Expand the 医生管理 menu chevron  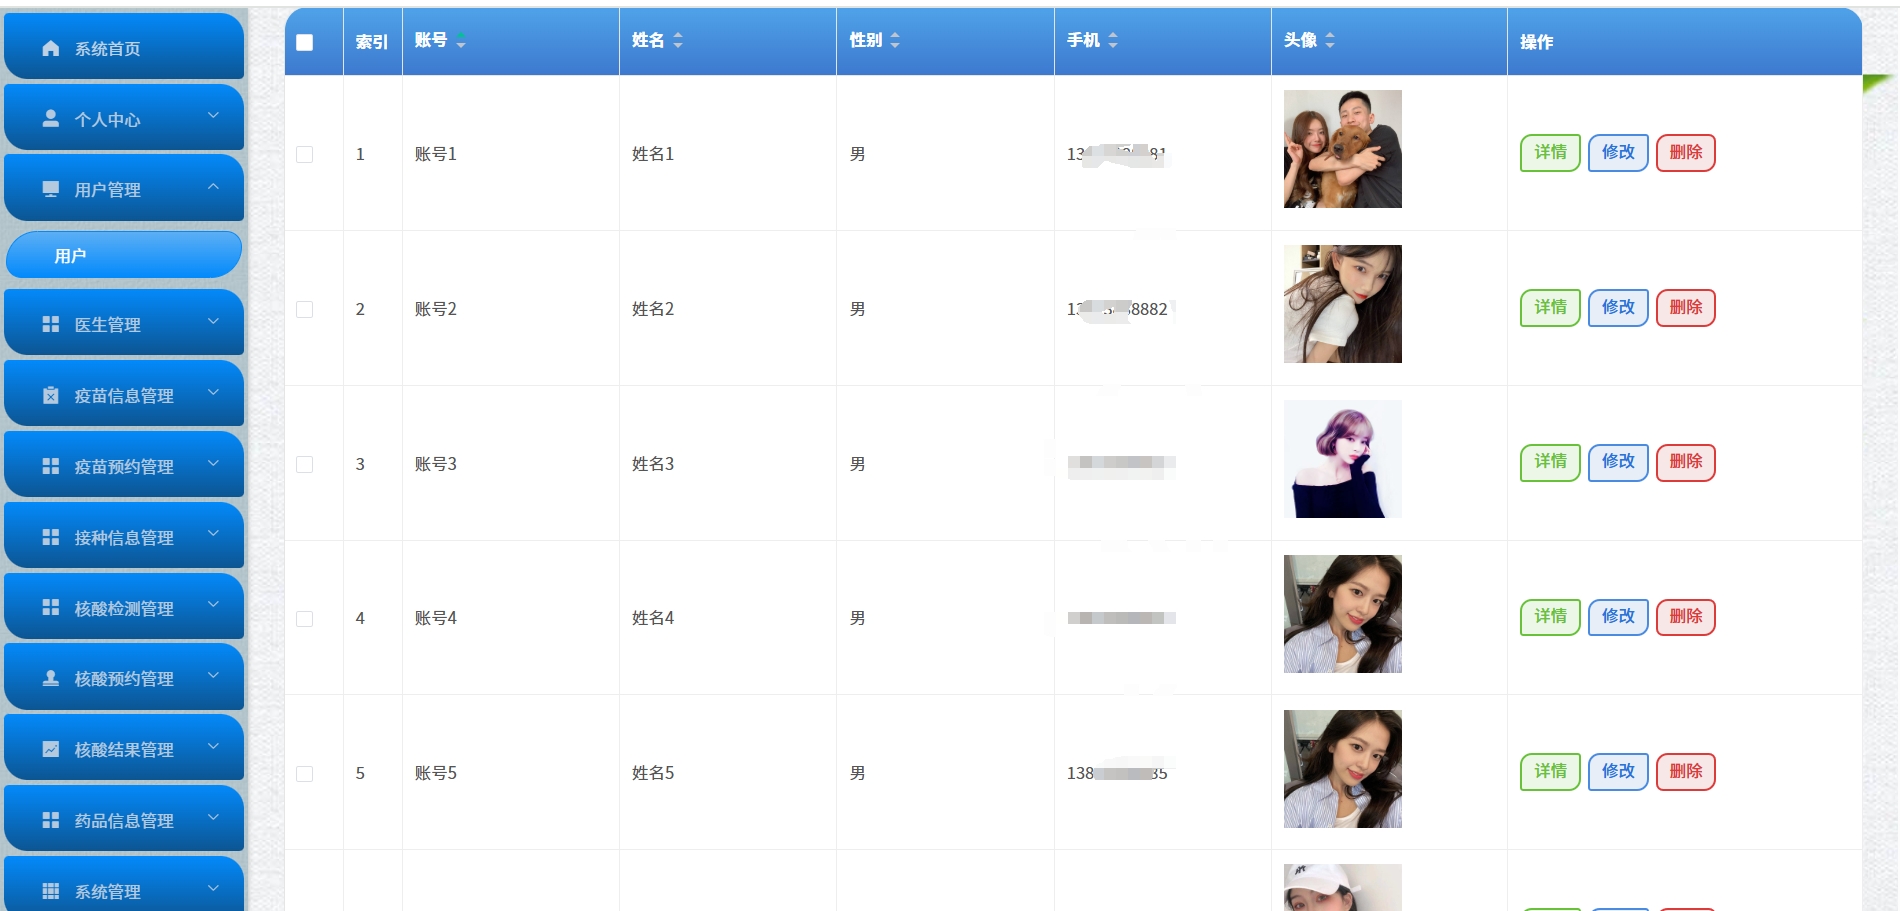coord(213,321)
